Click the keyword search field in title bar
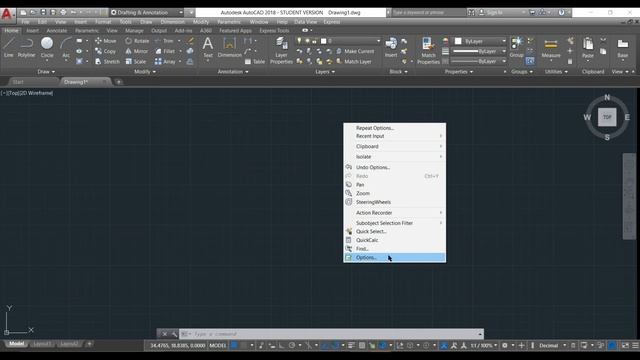Viewport: 640px width, 360px height. click(428, 13)
